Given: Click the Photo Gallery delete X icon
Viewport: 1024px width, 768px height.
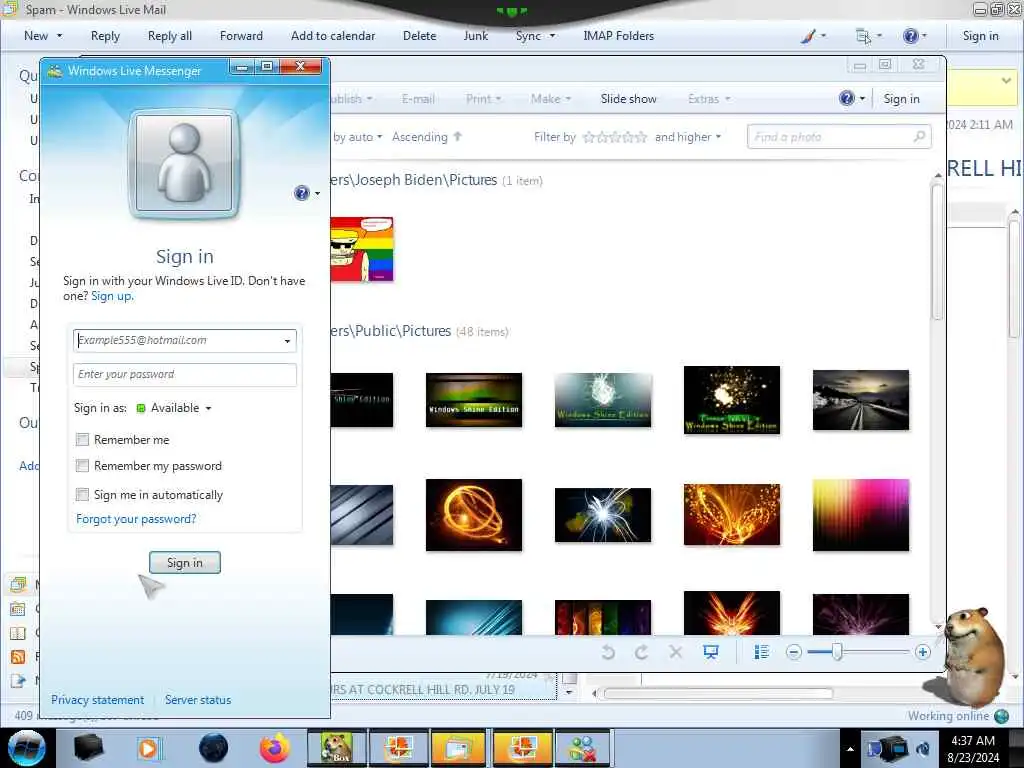Looking at the screenshot, I should click(x=676, y=652).
